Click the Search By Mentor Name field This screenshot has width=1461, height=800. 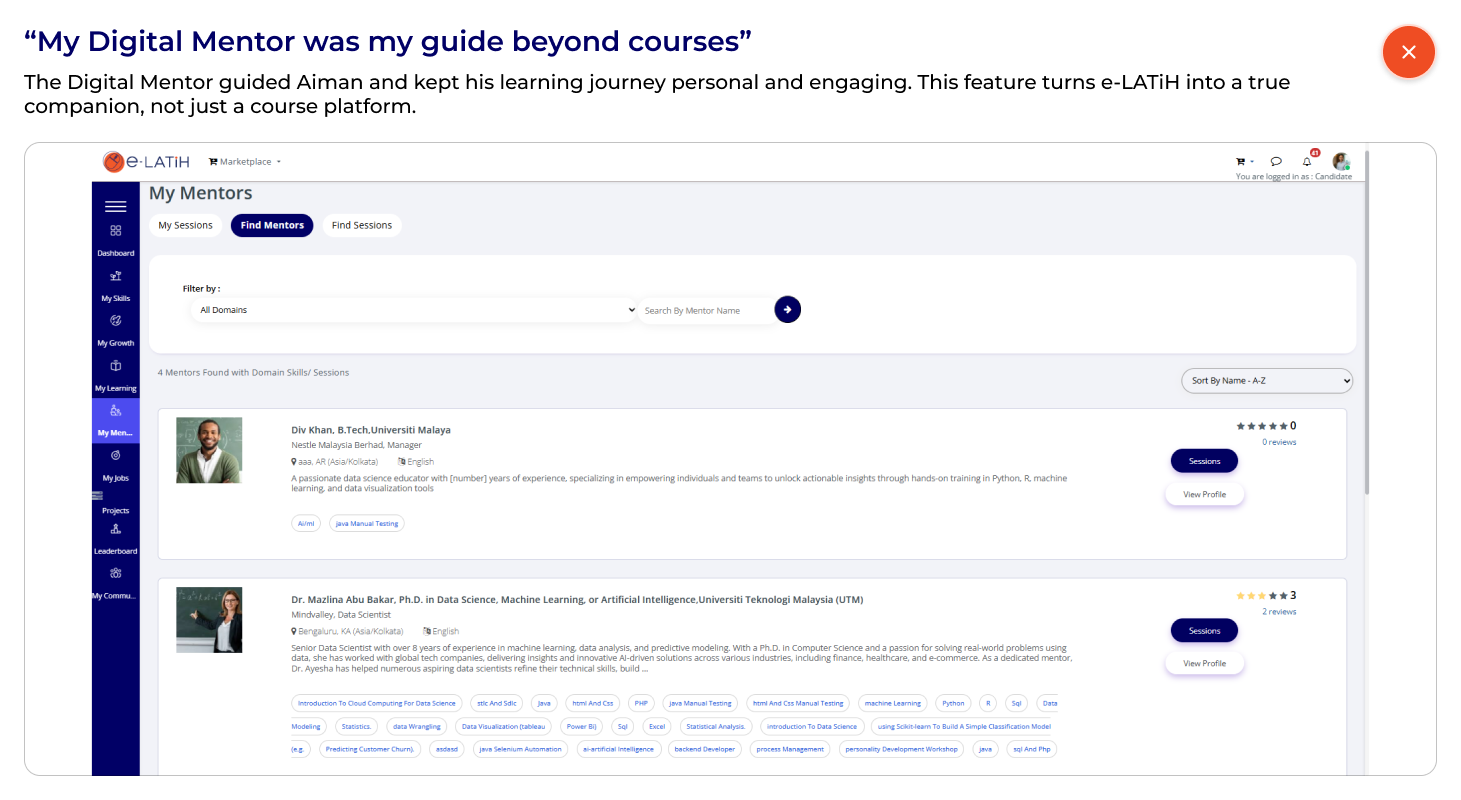(x=706, y=310)
